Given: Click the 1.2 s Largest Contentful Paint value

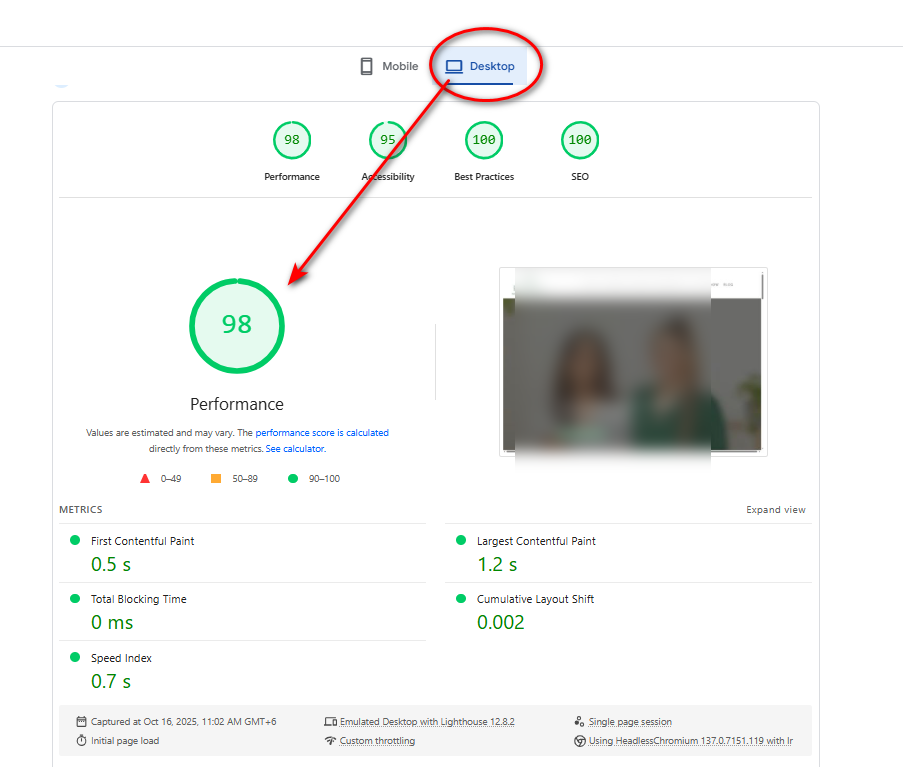Looking at the screenshot, I should [497, 564].
